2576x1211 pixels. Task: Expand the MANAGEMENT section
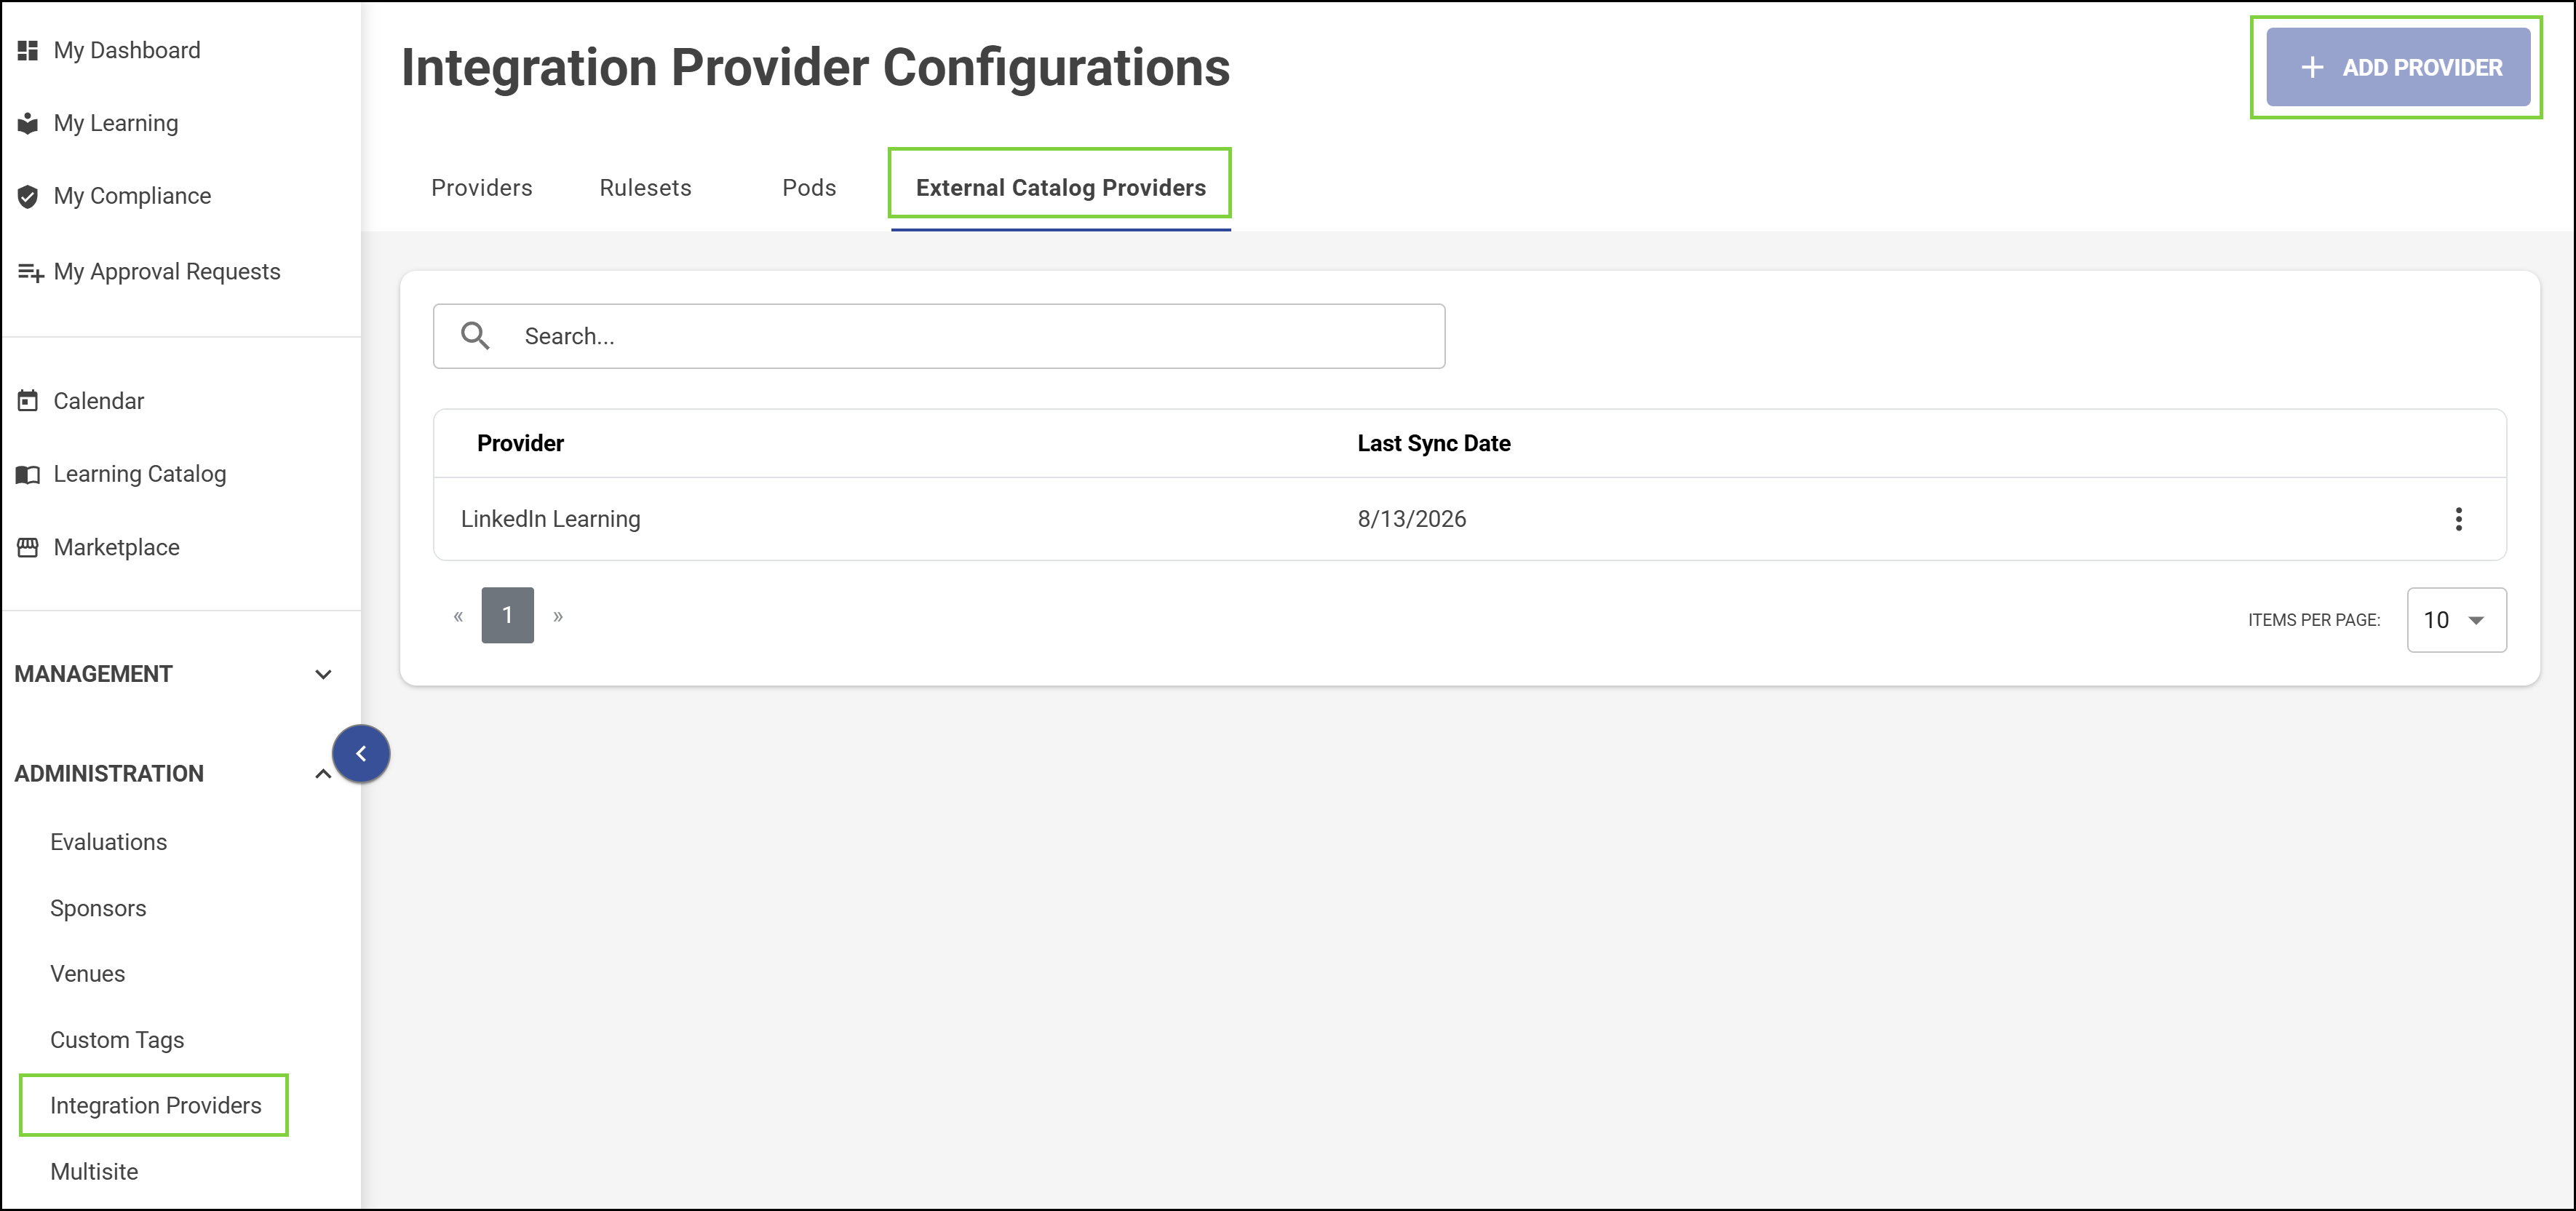coord(323,674)
